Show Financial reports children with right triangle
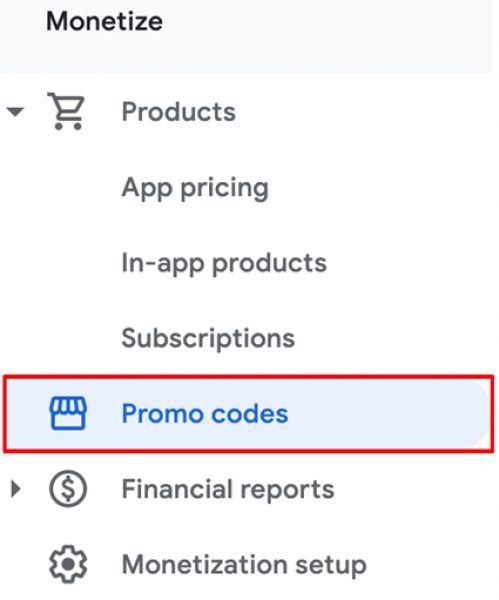499x600 pixels. click(x=16, y=489)
